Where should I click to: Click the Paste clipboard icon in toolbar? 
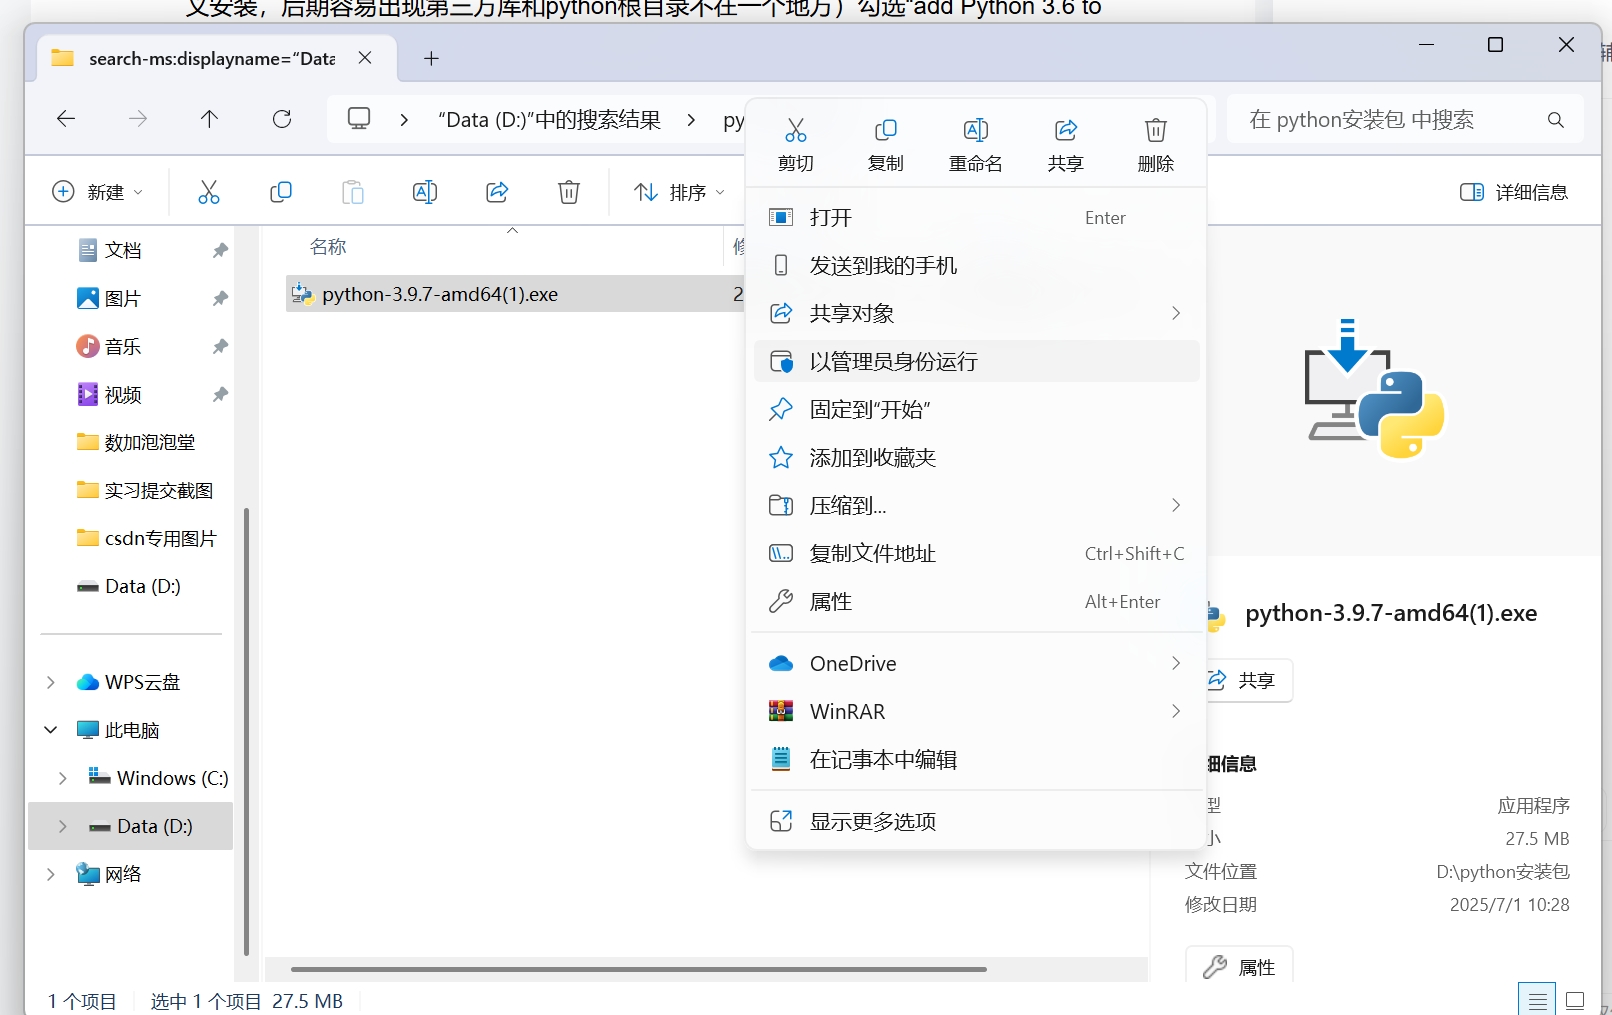click(353, 192)
